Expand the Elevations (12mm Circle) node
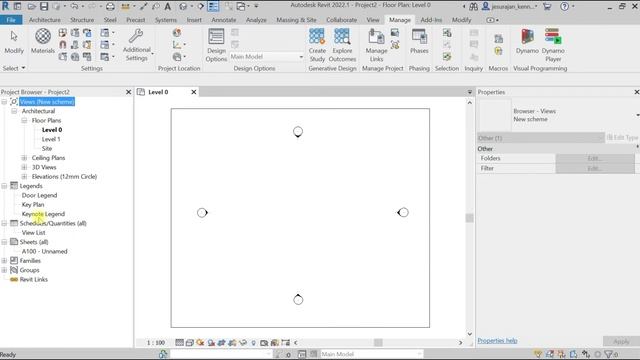Screen dimensions: 640x360 [24, 176]
